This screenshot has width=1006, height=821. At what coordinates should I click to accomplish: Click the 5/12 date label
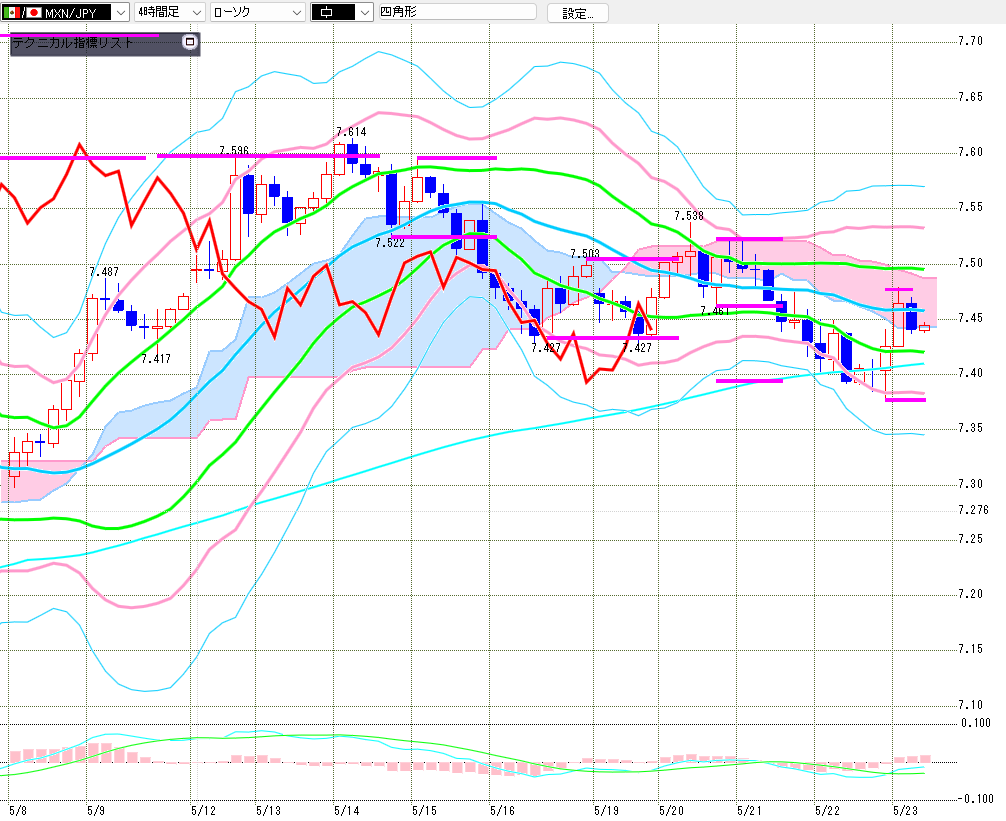point(203,811)
